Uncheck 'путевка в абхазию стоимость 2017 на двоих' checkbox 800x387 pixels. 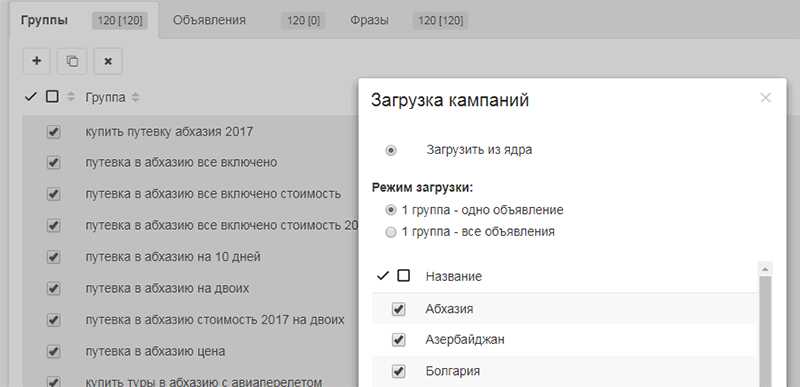pyautogui.click(x=53, y=320)
